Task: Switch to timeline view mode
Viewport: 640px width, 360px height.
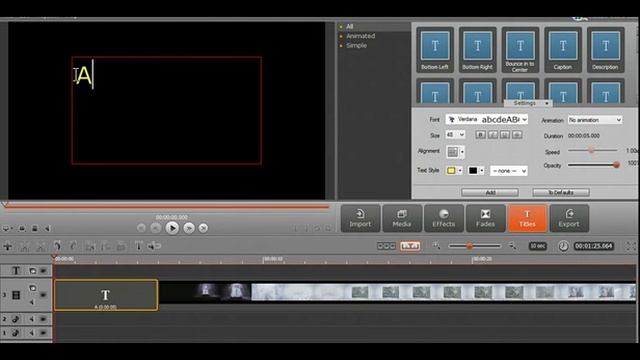Action: pyautogui.click(x=410, y=246)
